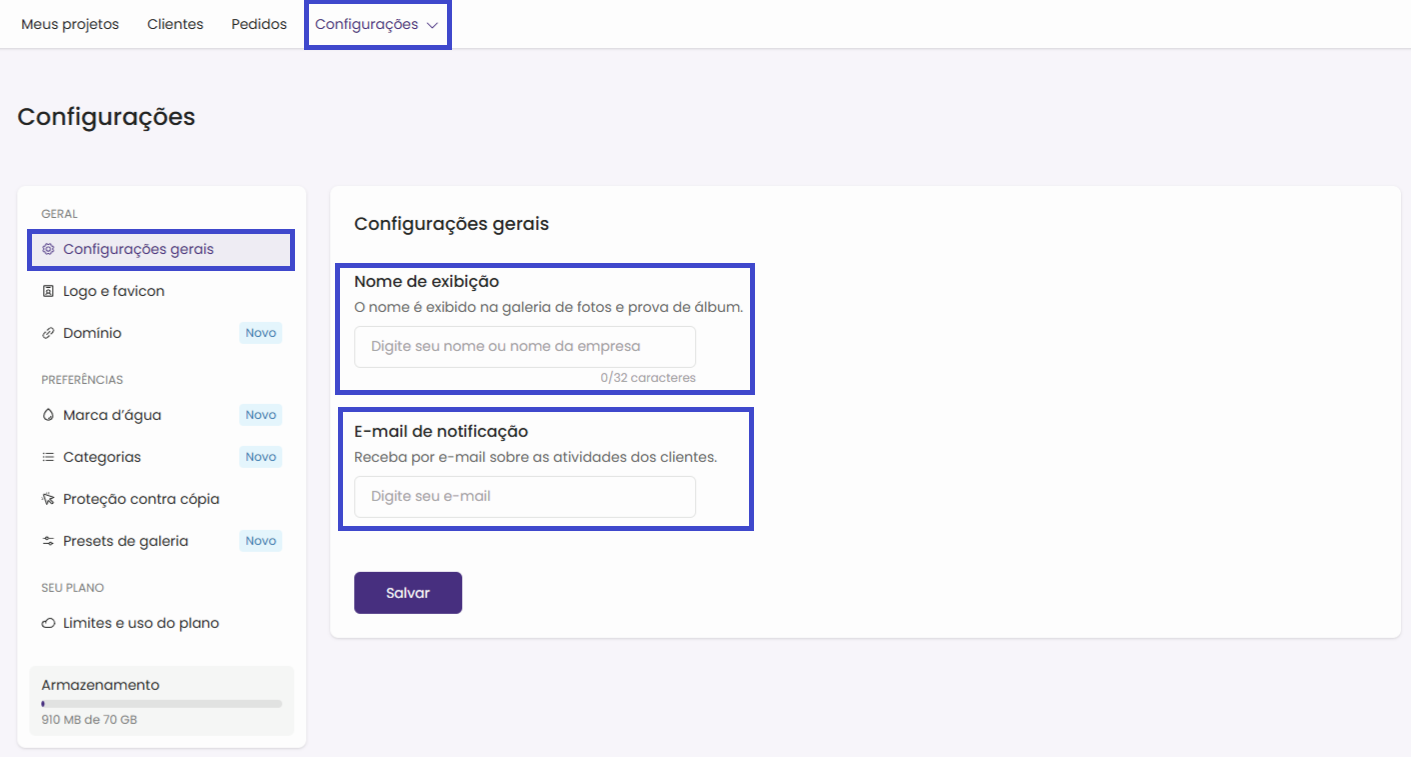Click the Nome de exibição input field
Screen dimensions: 1411x757
[525, 346]
